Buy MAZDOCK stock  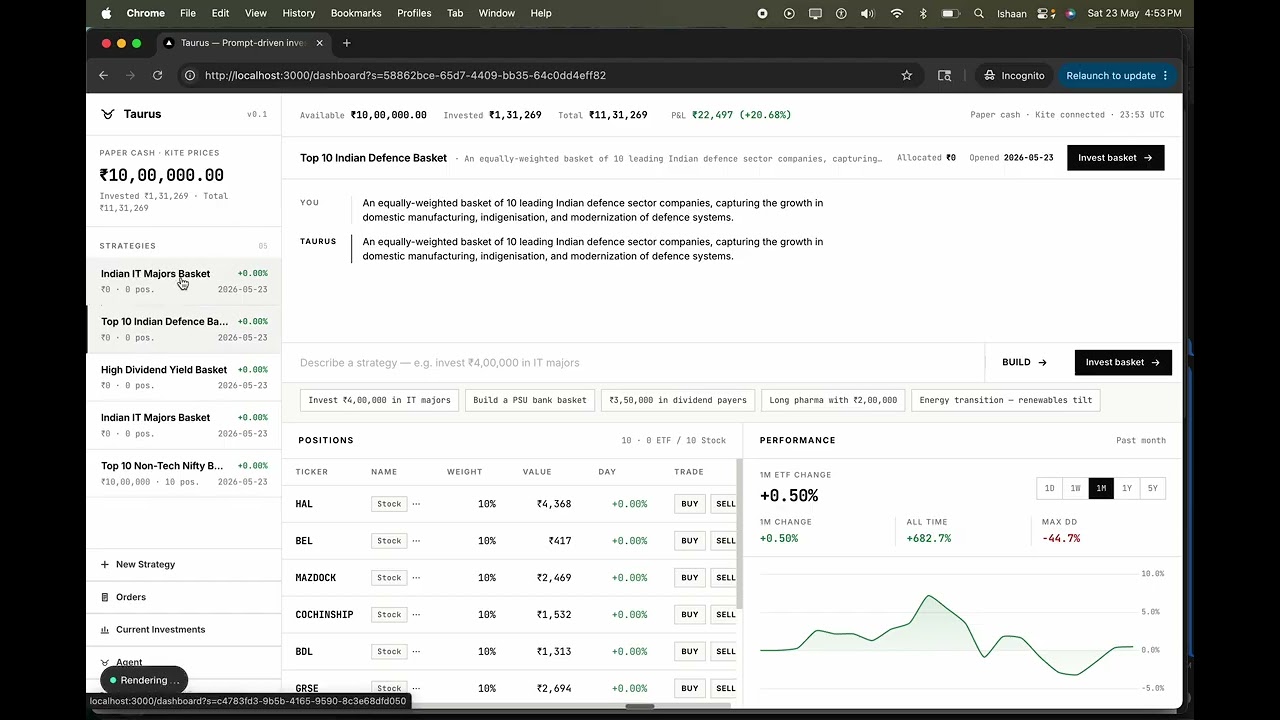coord(690,578)
